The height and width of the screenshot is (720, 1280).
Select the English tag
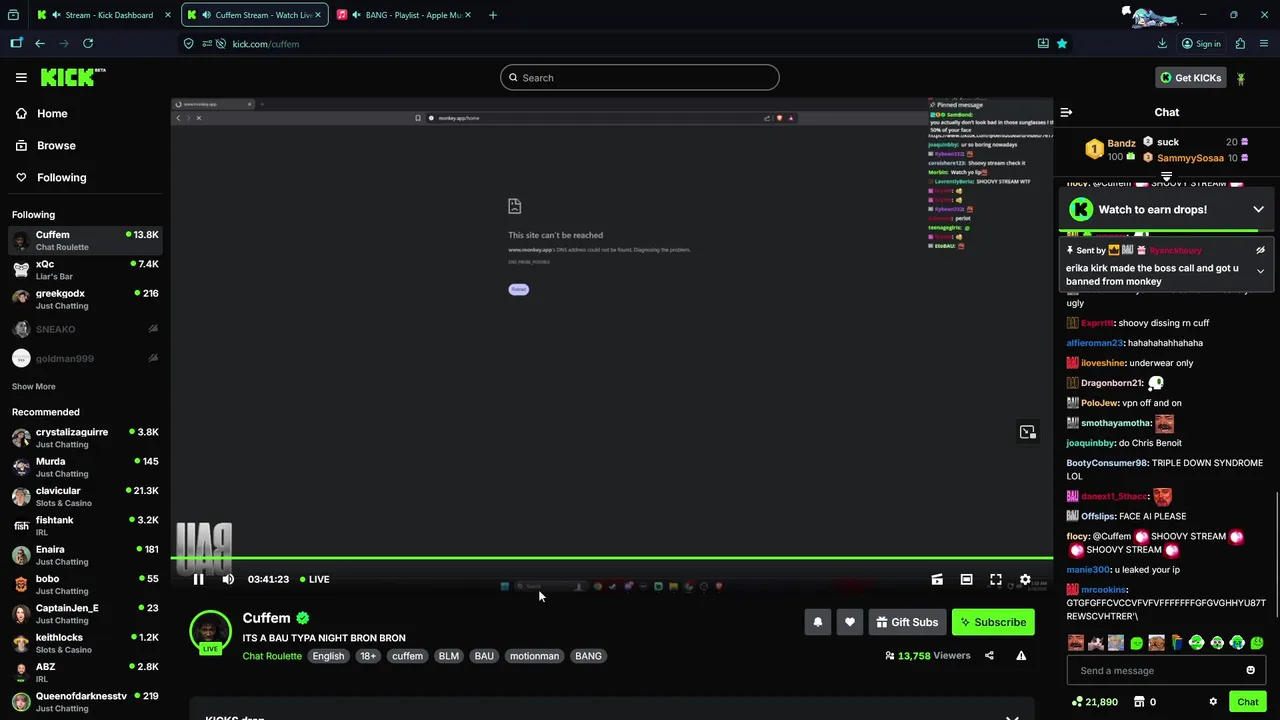(328, 656)
